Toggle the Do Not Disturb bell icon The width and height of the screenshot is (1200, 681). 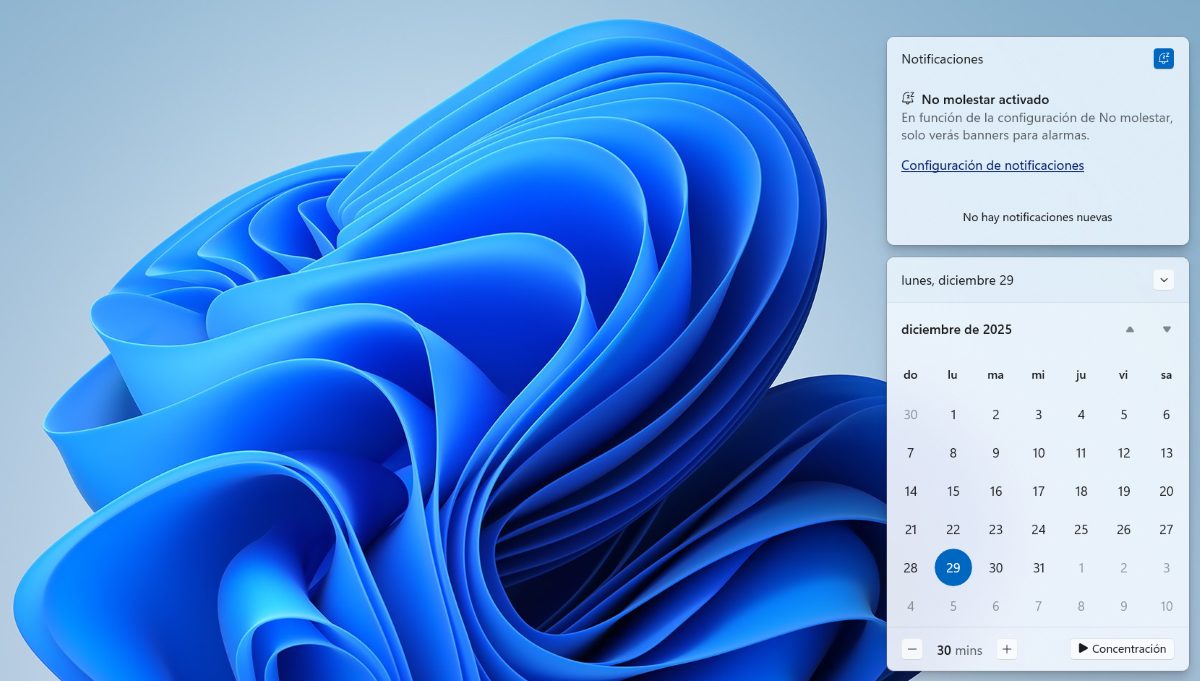click(x=1163, y=59)
